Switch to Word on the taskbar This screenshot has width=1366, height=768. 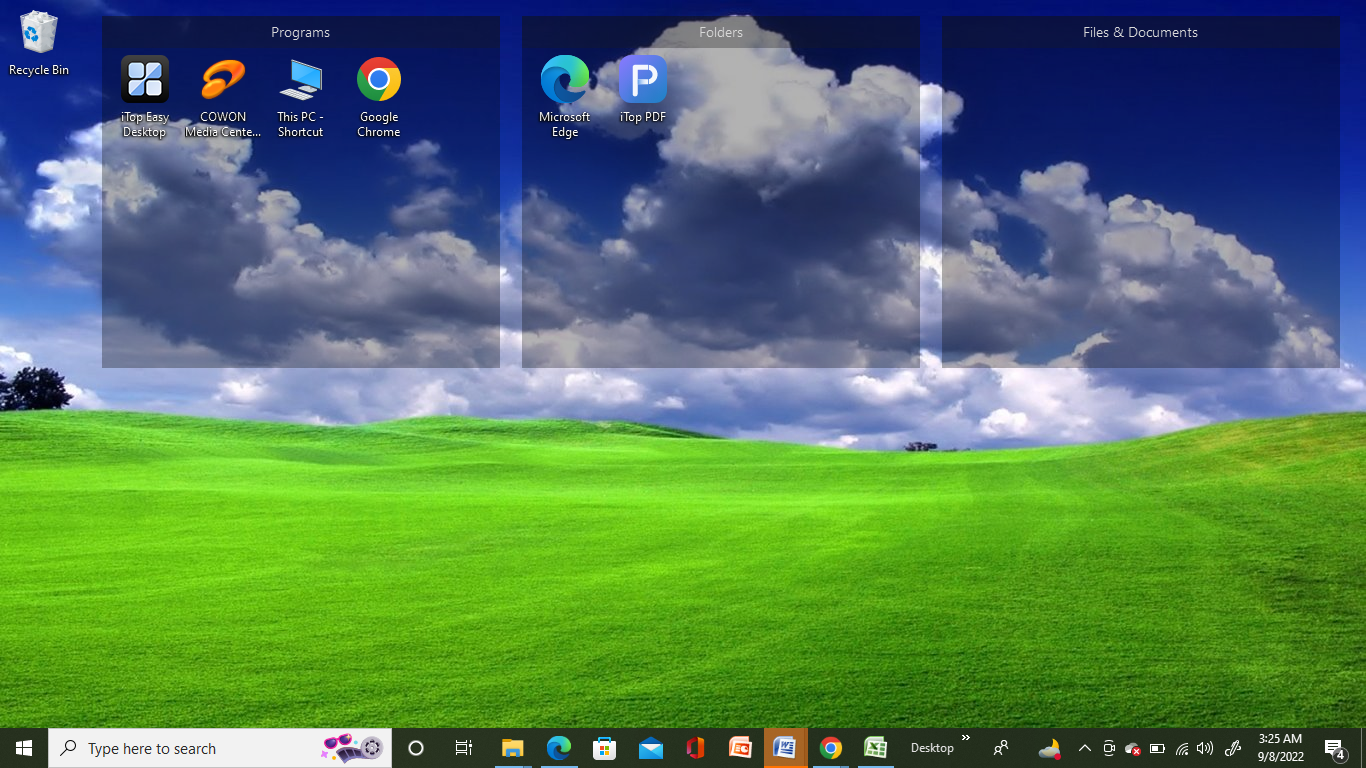(786, 748)
